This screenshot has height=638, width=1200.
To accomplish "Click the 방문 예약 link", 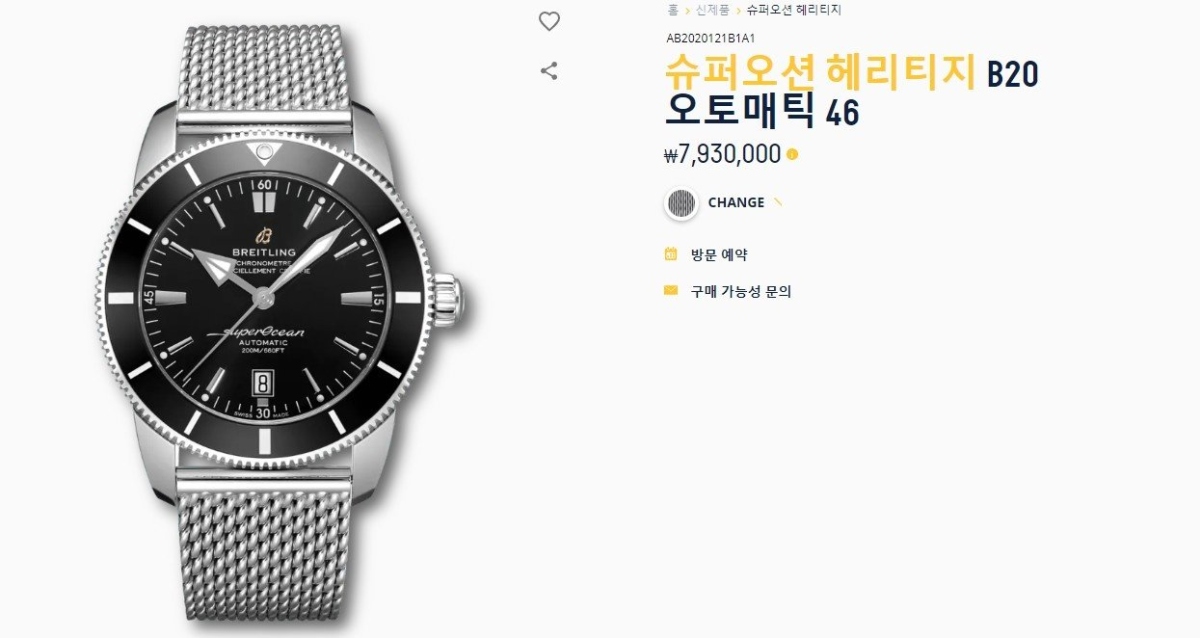I will click(x=719, y=255).
